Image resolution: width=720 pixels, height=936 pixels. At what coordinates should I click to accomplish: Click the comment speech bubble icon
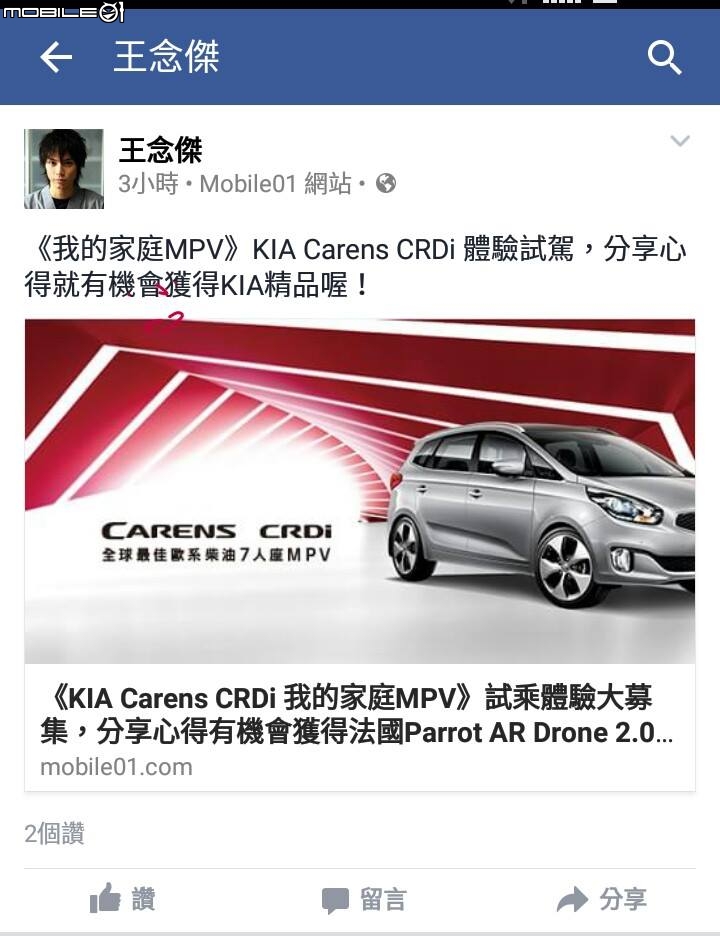pos(335,900)
